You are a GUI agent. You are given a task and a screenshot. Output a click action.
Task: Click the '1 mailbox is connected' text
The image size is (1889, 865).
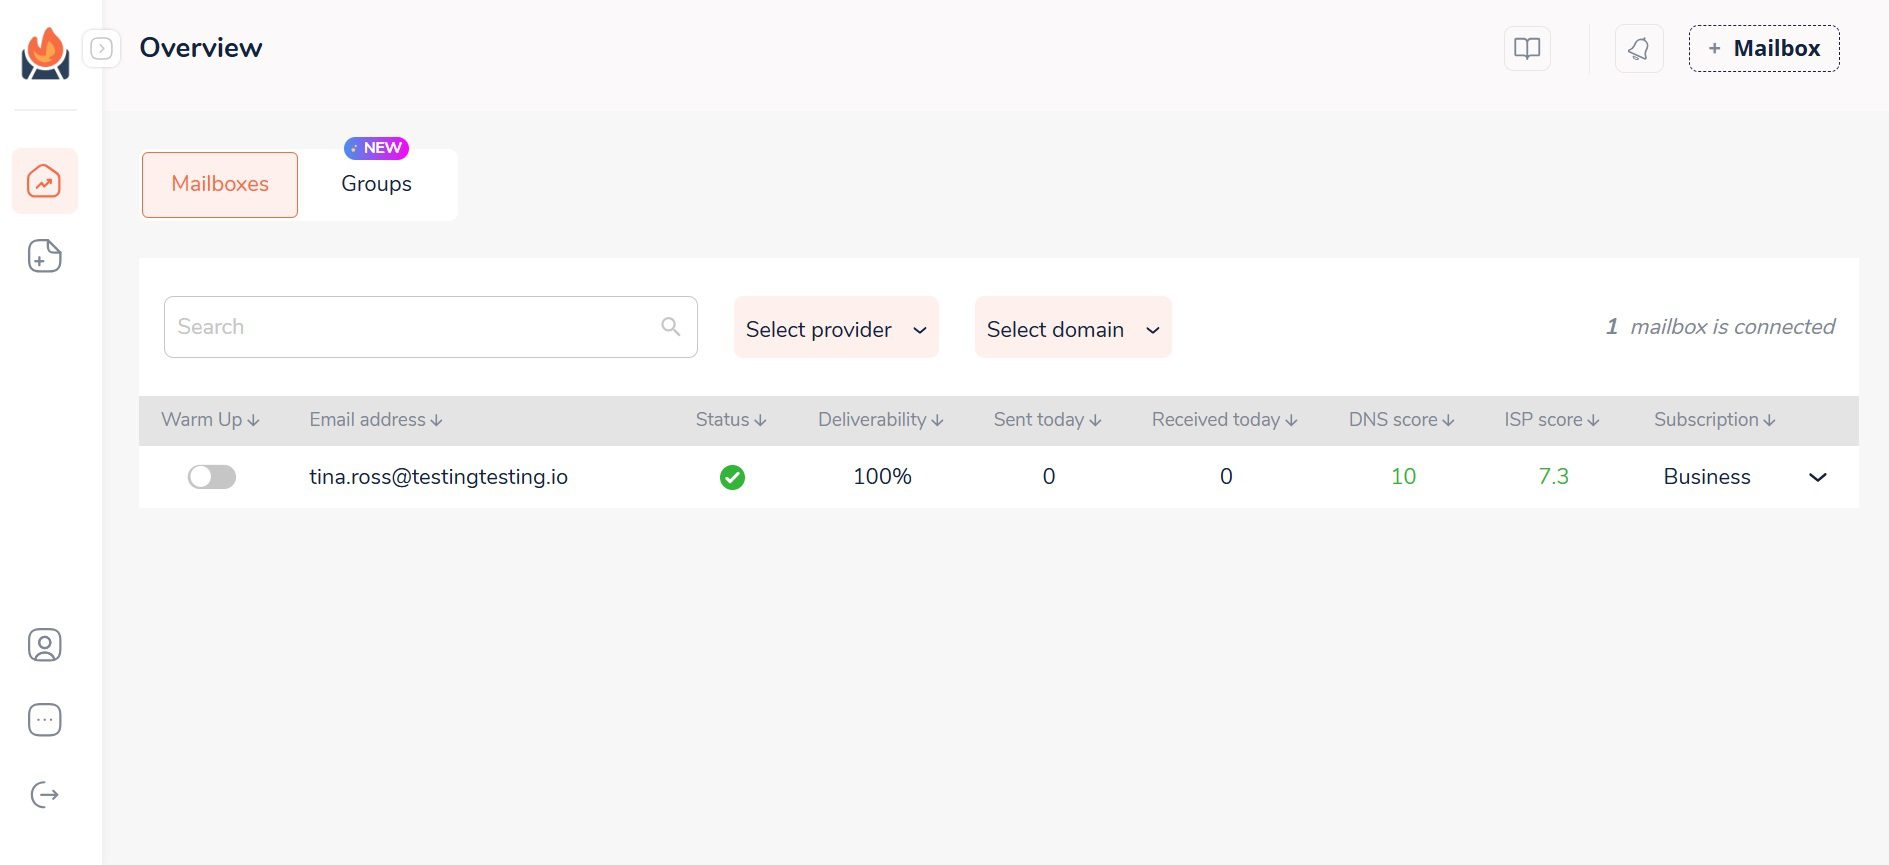[1720, 327]
